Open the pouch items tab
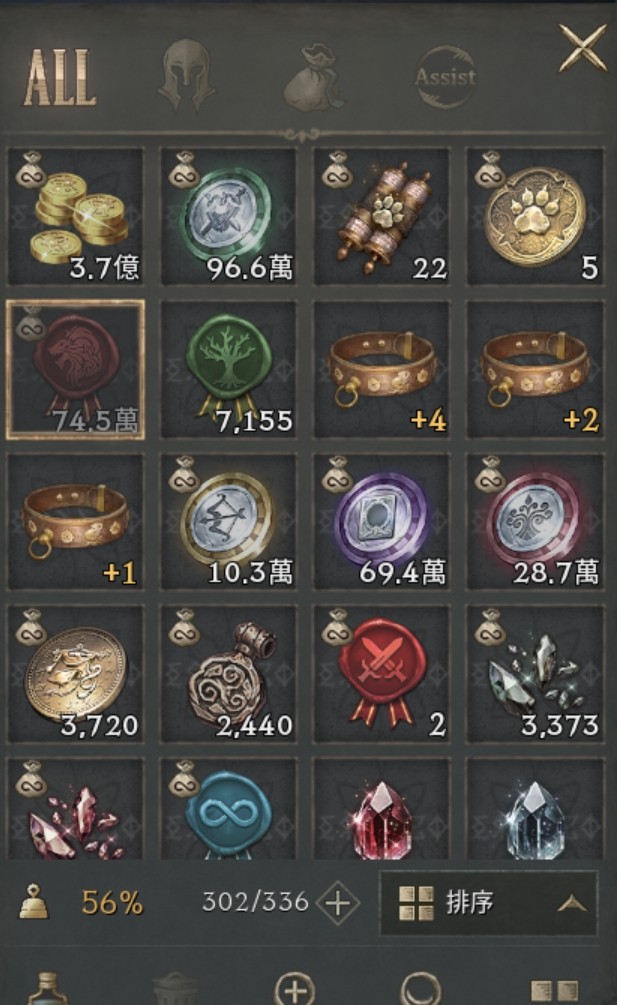This screenshot has height=1005, width=617. (x=315, y=77)
